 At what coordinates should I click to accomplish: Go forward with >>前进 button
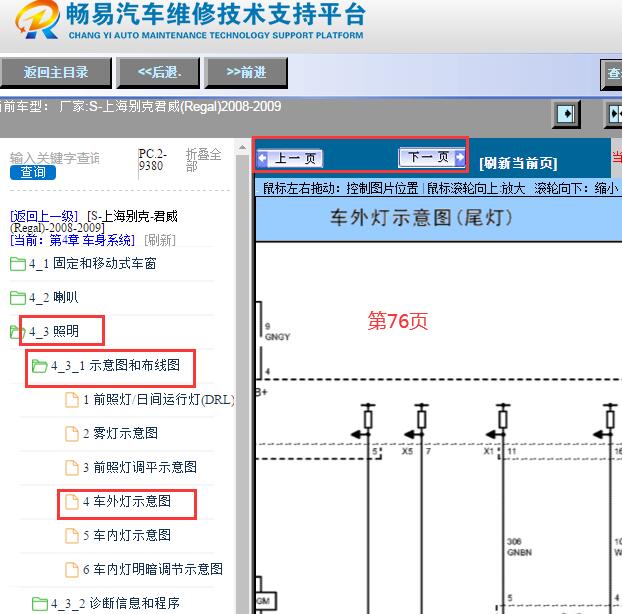(246, 73)
